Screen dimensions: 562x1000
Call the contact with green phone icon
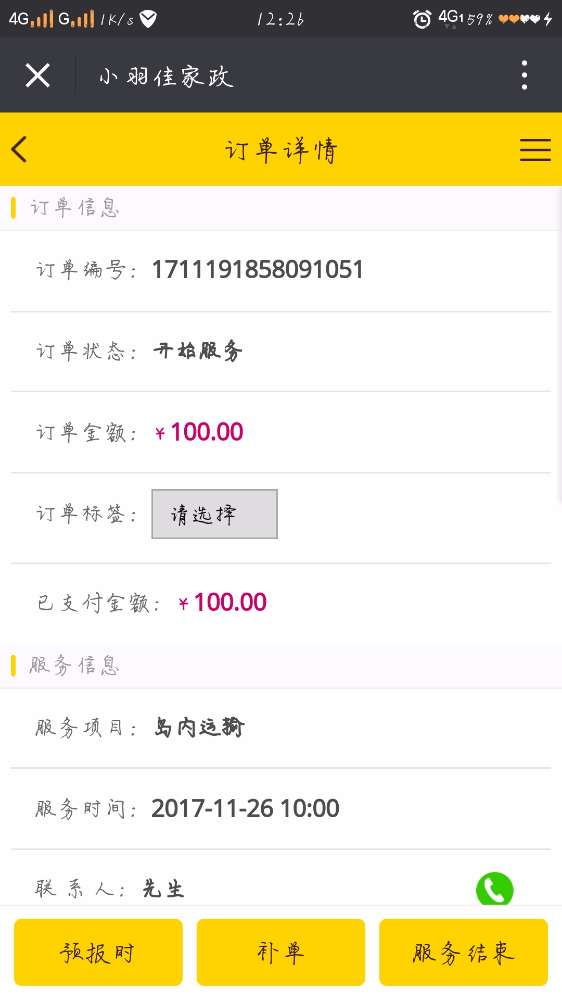(x=494, y=888)
